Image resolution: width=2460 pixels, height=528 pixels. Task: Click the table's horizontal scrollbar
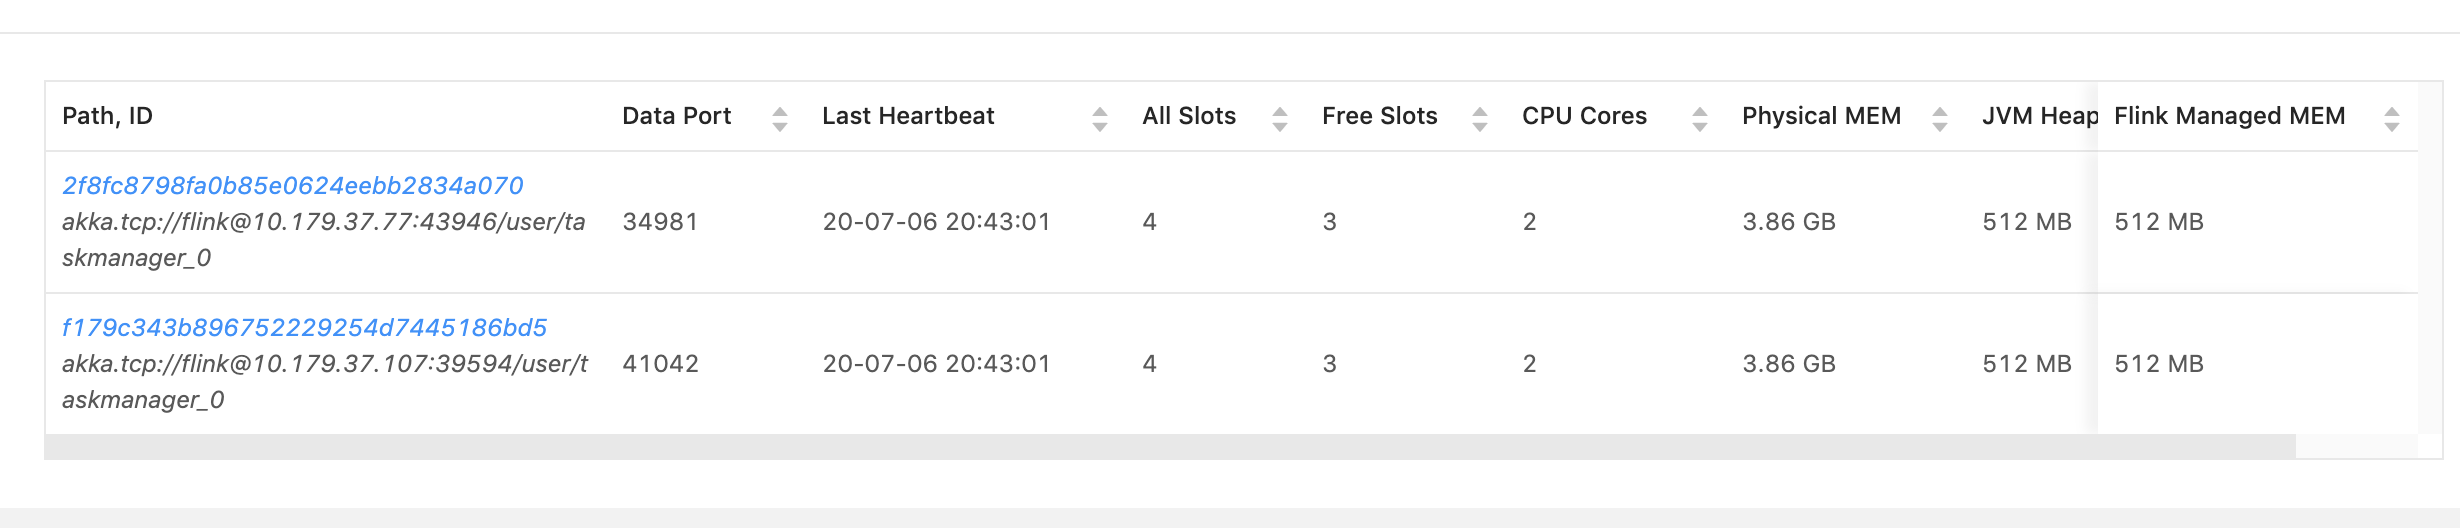(1170, 447)
